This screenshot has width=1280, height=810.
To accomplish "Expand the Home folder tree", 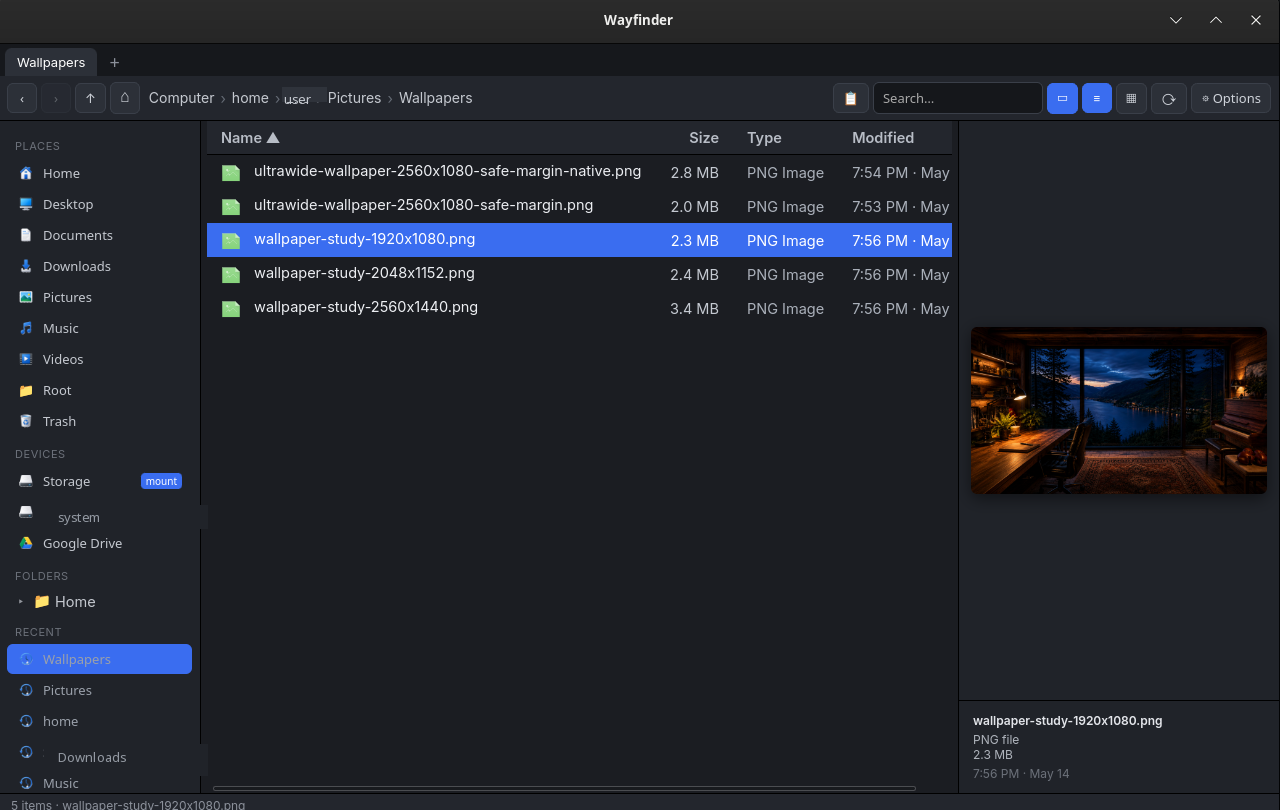I will (21, 601).
